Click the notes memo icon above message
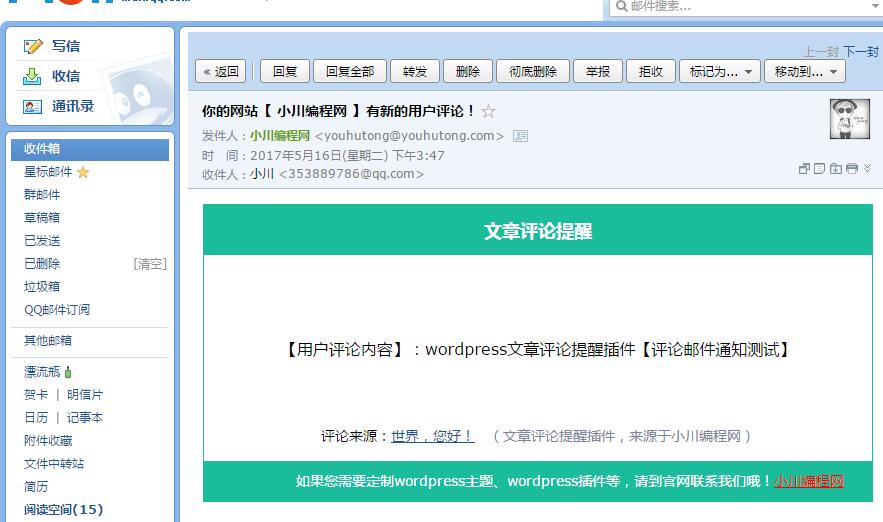This screenshot has width=883, height=522. (820, 168)
